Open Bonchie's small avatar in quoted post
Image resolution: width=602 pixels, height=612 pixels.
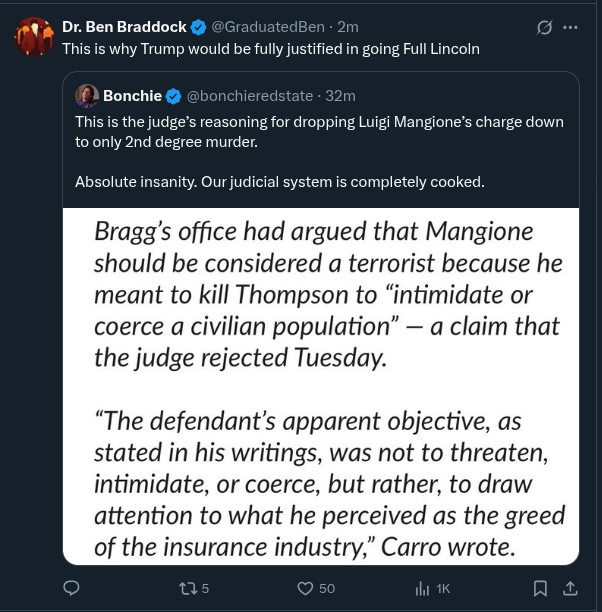coord(87,96)
